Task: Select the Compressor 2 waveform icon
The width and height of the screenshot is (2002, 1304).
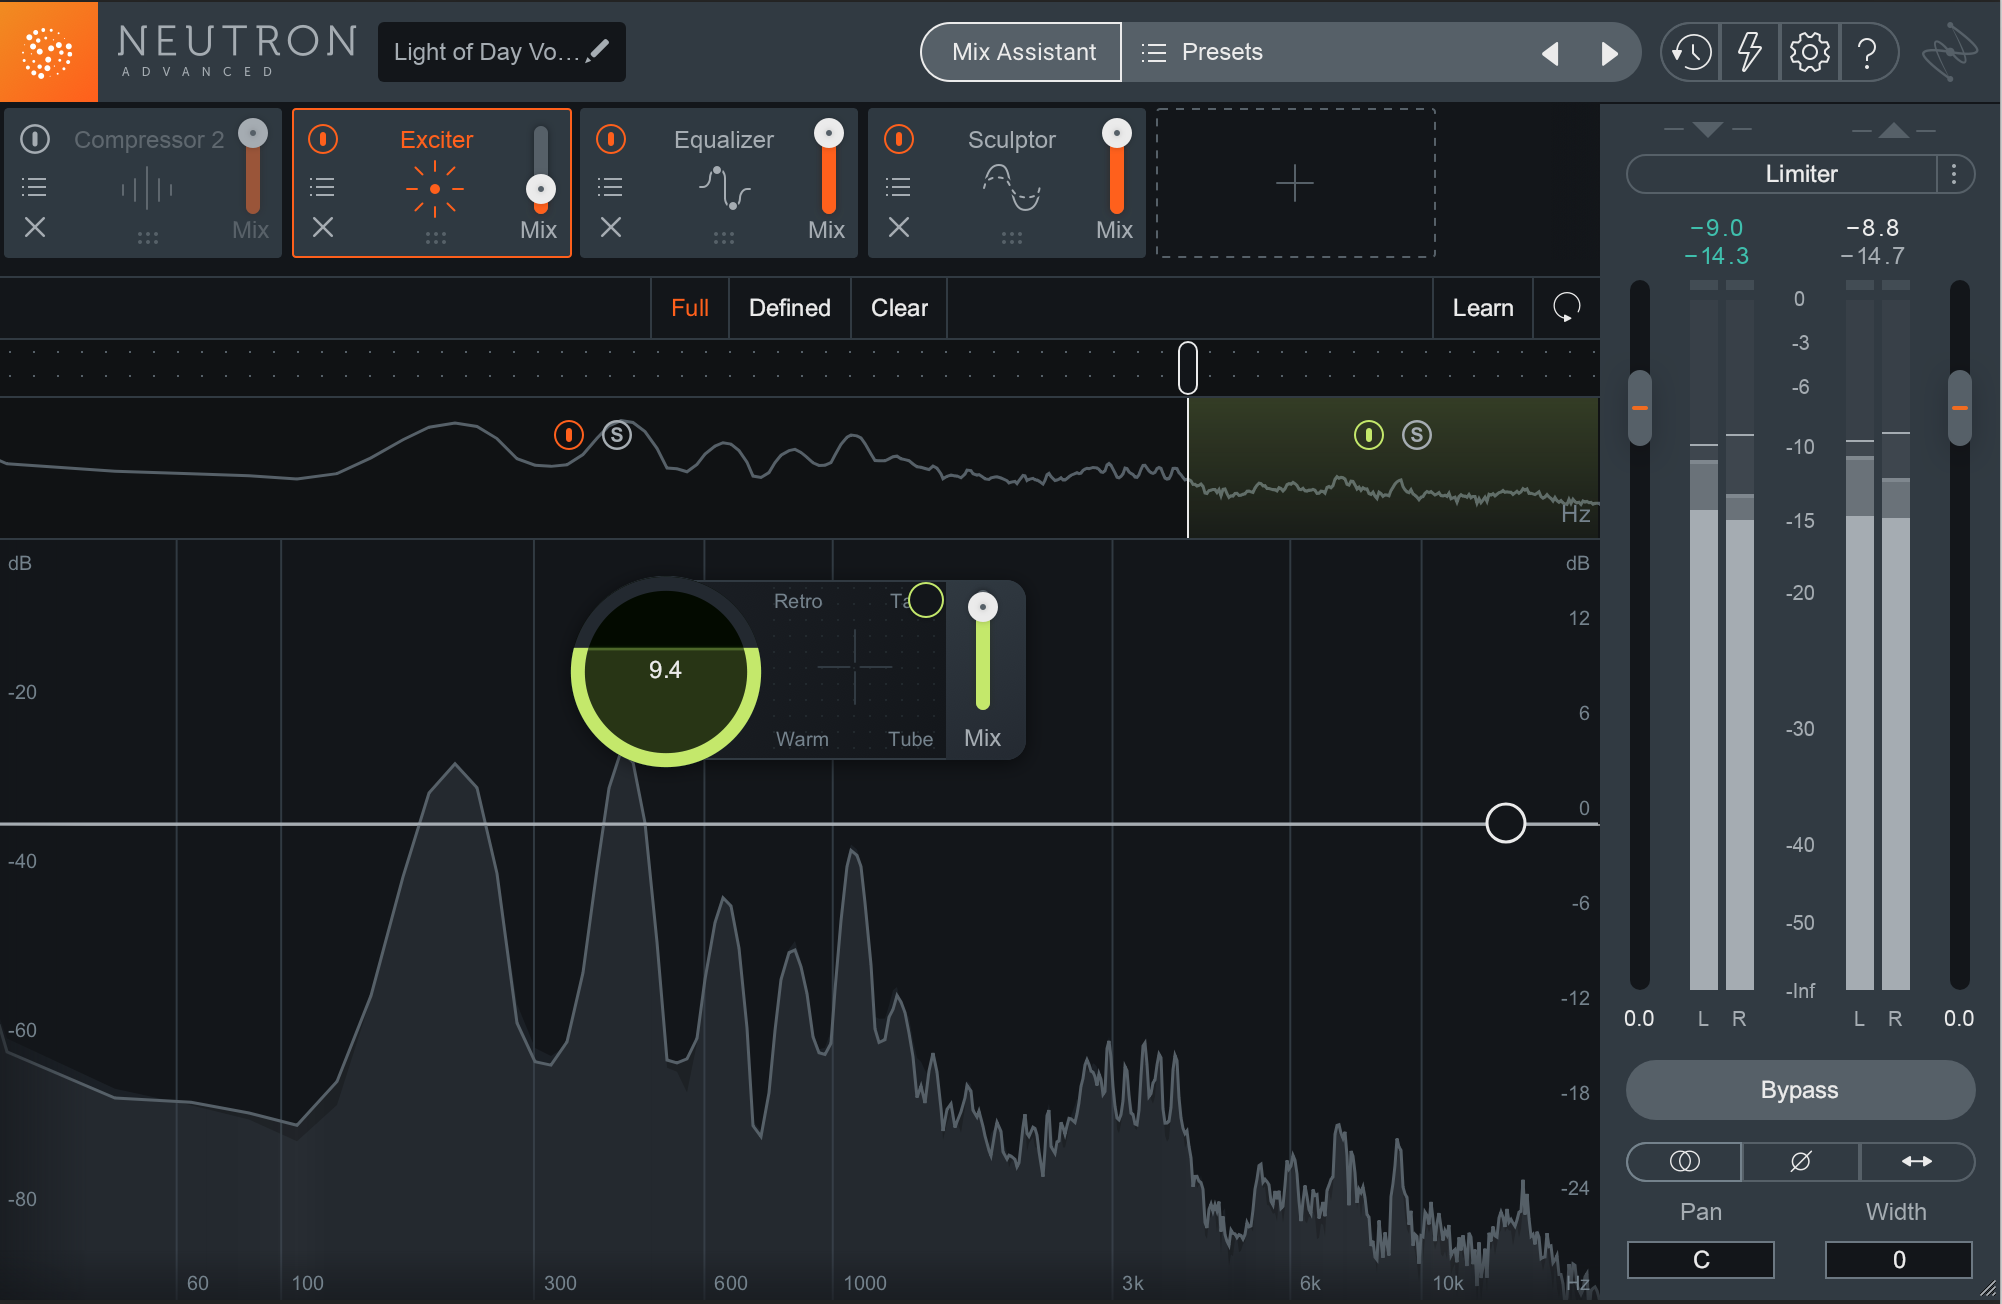Action: tap(147, 187)
